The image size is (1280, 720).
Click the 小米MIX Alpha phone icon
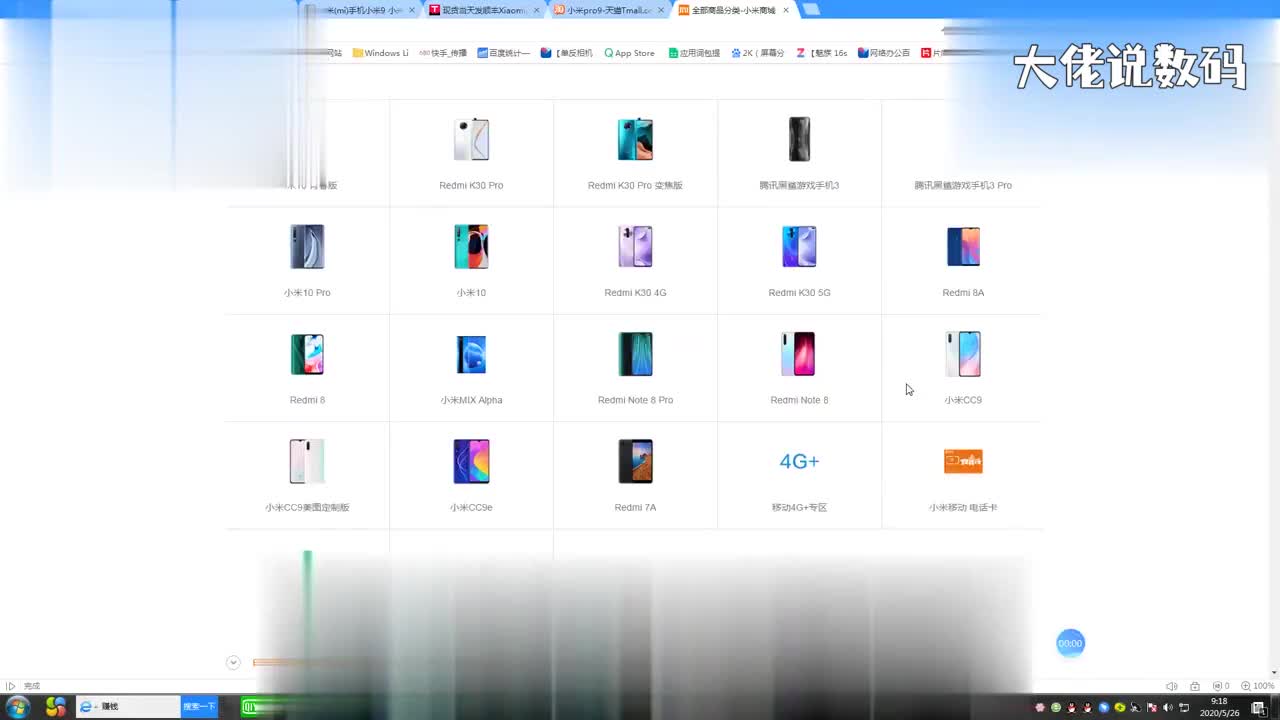click(471, 355)
